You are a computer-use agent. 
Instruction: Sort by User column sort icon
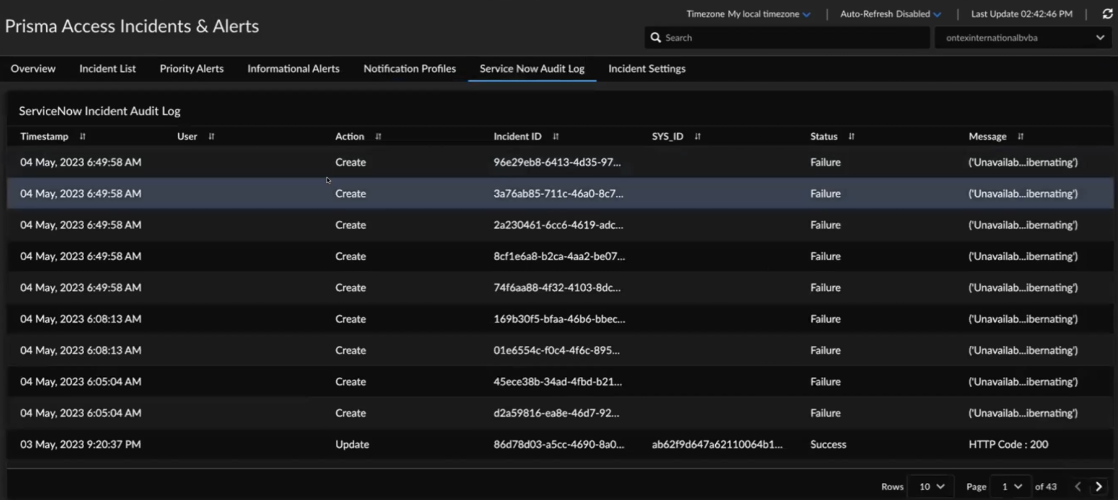coord(211,137)
